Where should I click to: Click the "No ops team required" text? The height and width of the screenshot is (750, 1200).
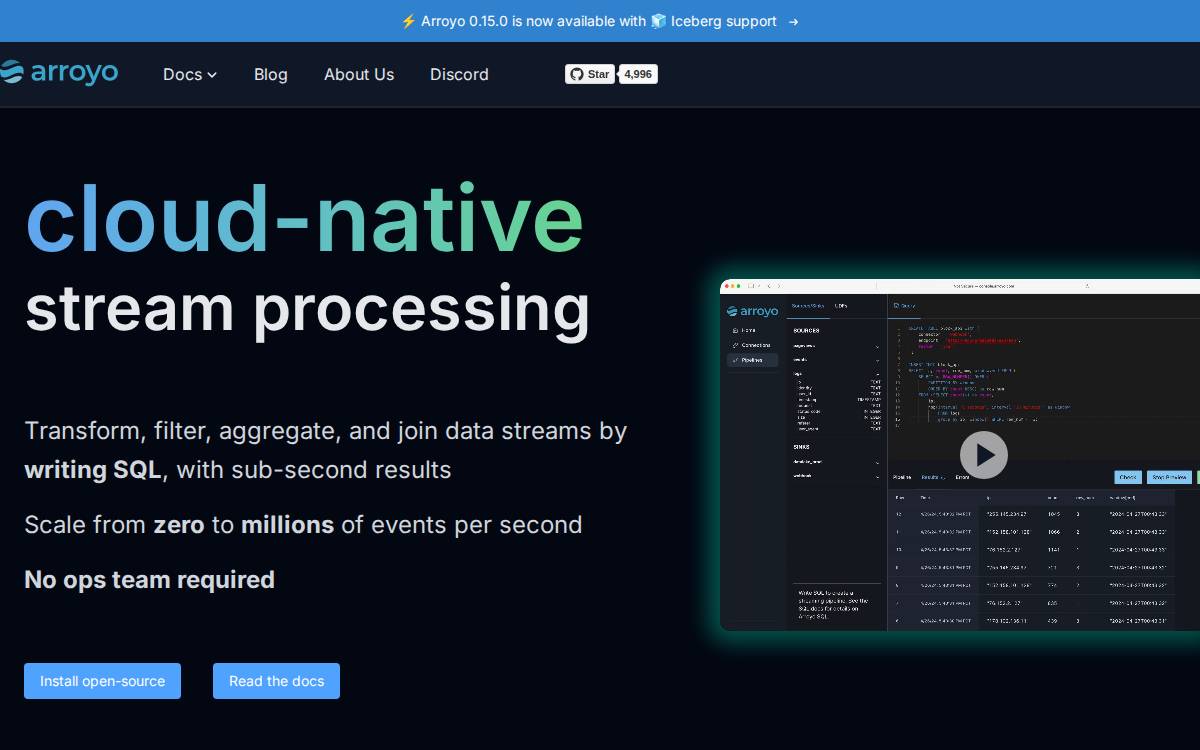pos(149,580)
